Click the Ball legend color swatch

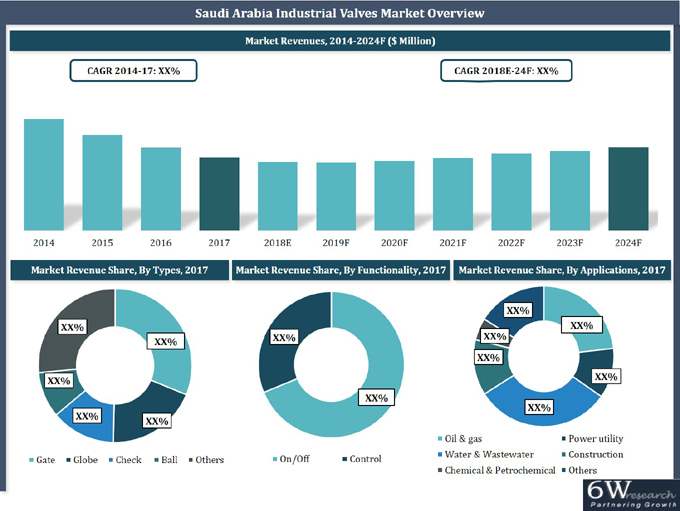coord(157,460)
